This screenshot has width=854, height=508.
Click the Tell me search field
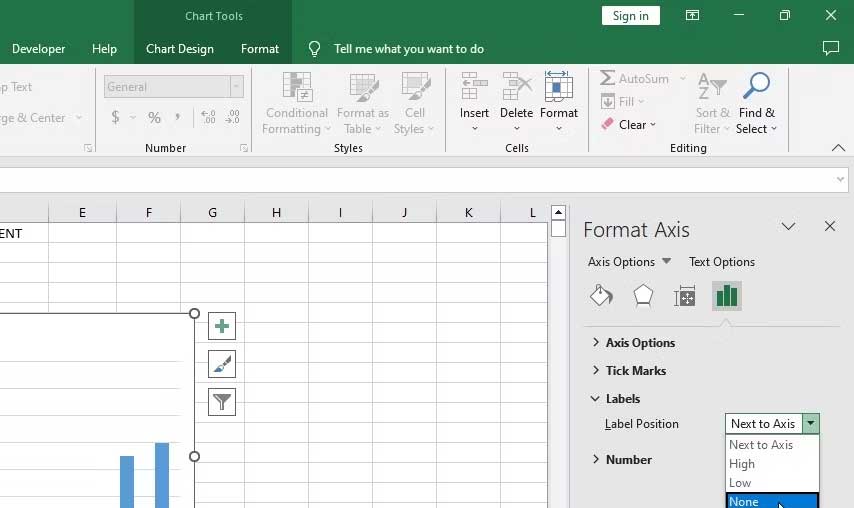click(408, 49)
